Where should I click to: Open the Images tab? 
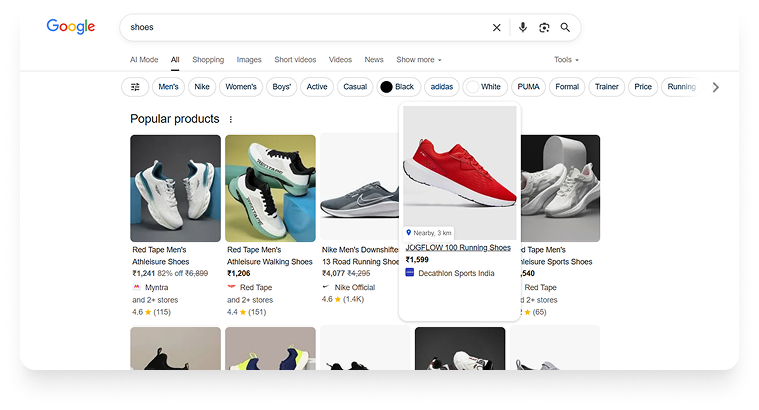(x=249, y=60)
